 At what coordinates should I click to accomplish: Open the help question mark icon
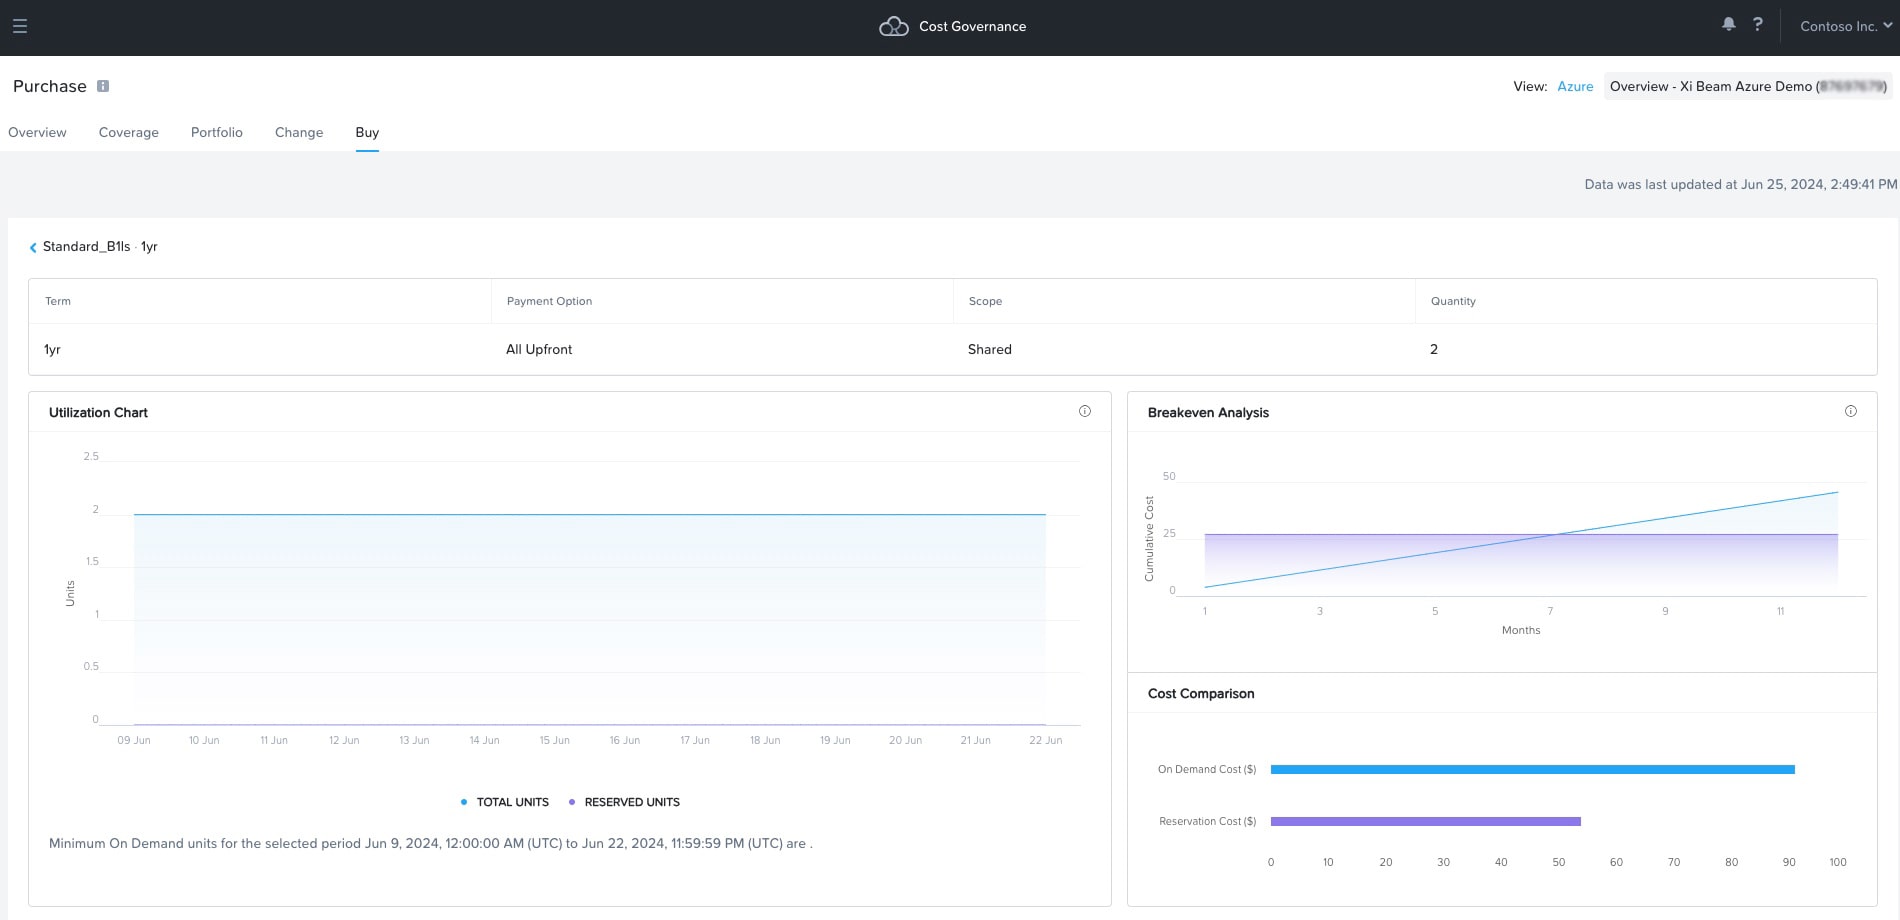click(1757, 25)
